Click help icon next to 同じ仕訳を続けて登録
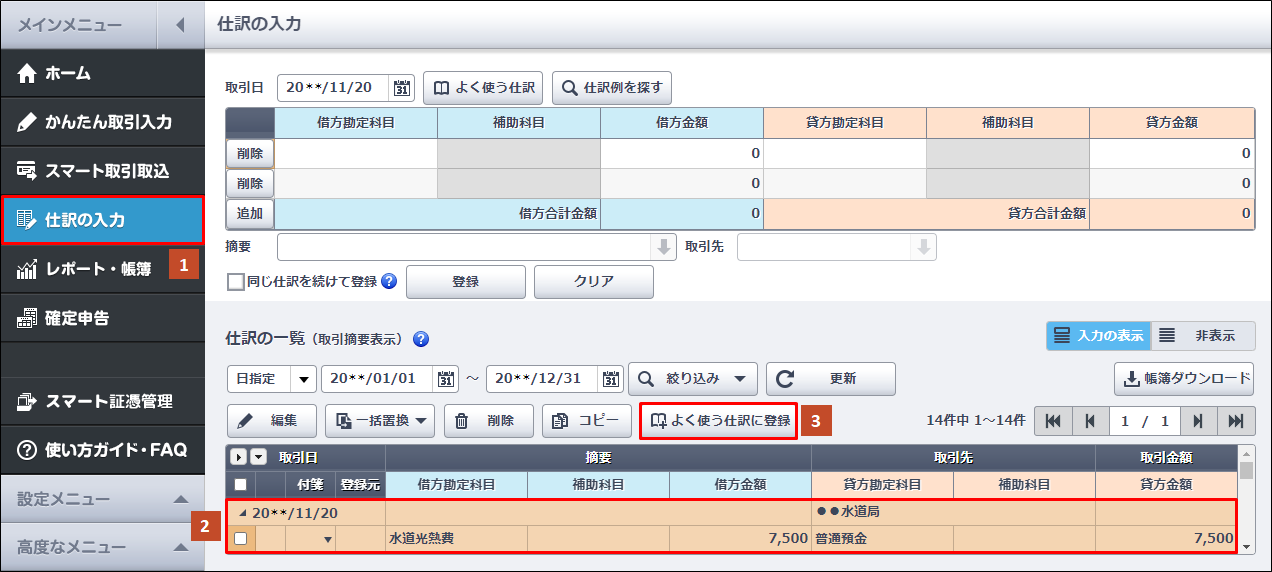The width and height of the screenshot is (1272, 572). 389,282
